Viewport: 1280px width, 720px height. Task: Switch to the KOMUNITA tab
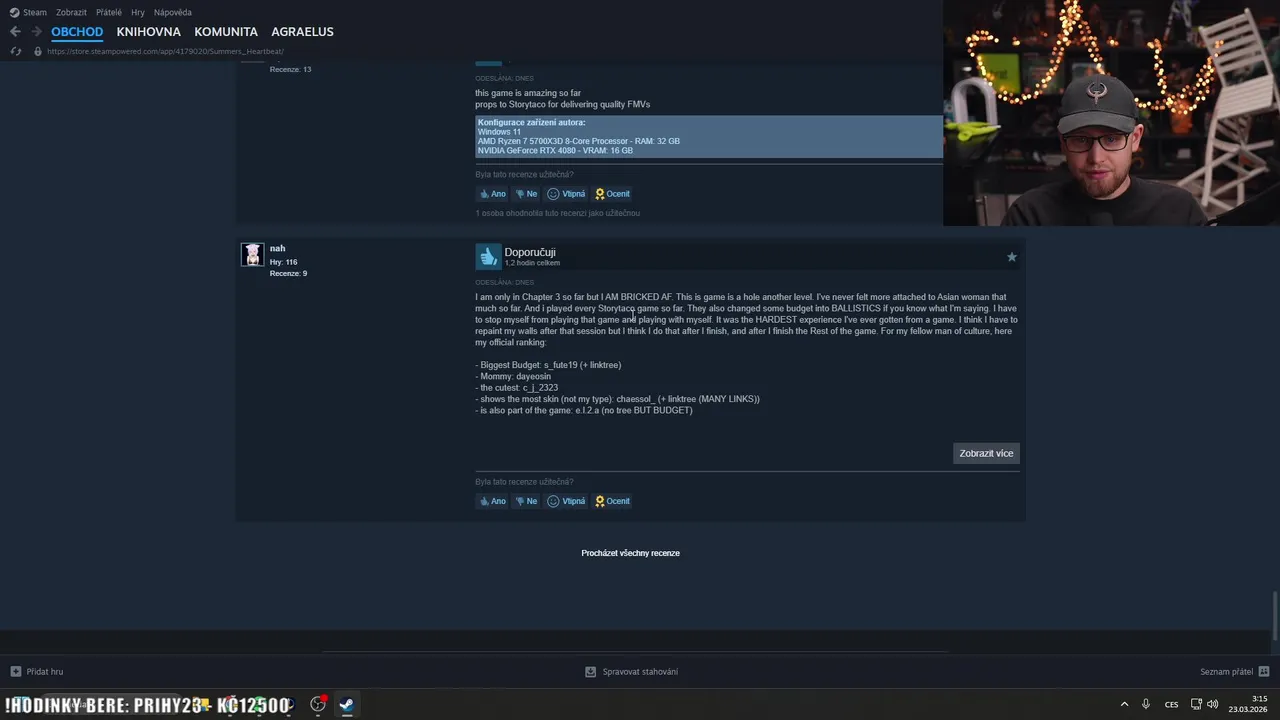coord(226,32)
